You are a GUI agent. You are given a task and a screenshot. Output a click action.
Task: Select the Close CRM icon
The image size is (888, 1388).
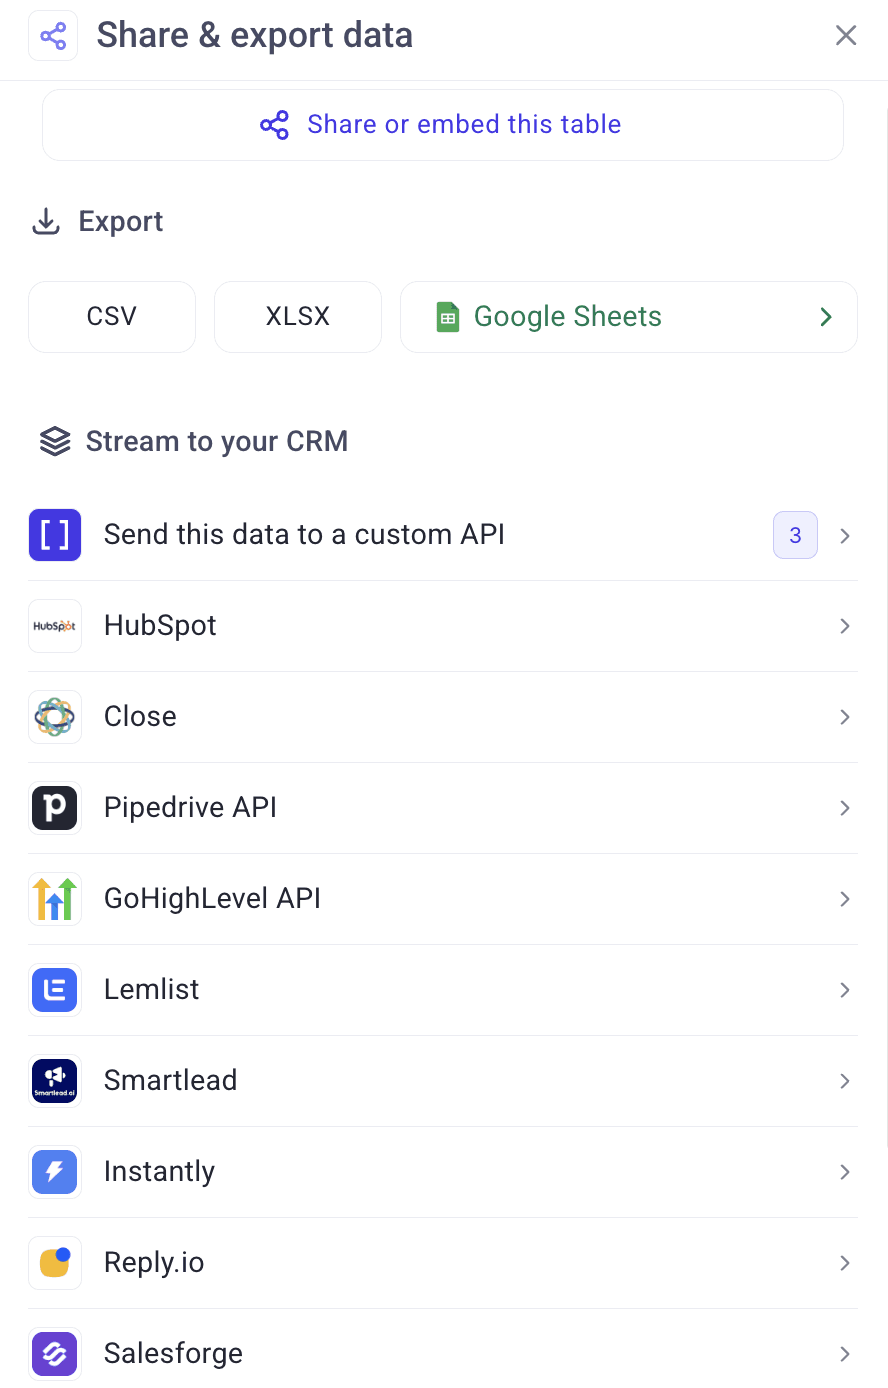pos(55,716)
